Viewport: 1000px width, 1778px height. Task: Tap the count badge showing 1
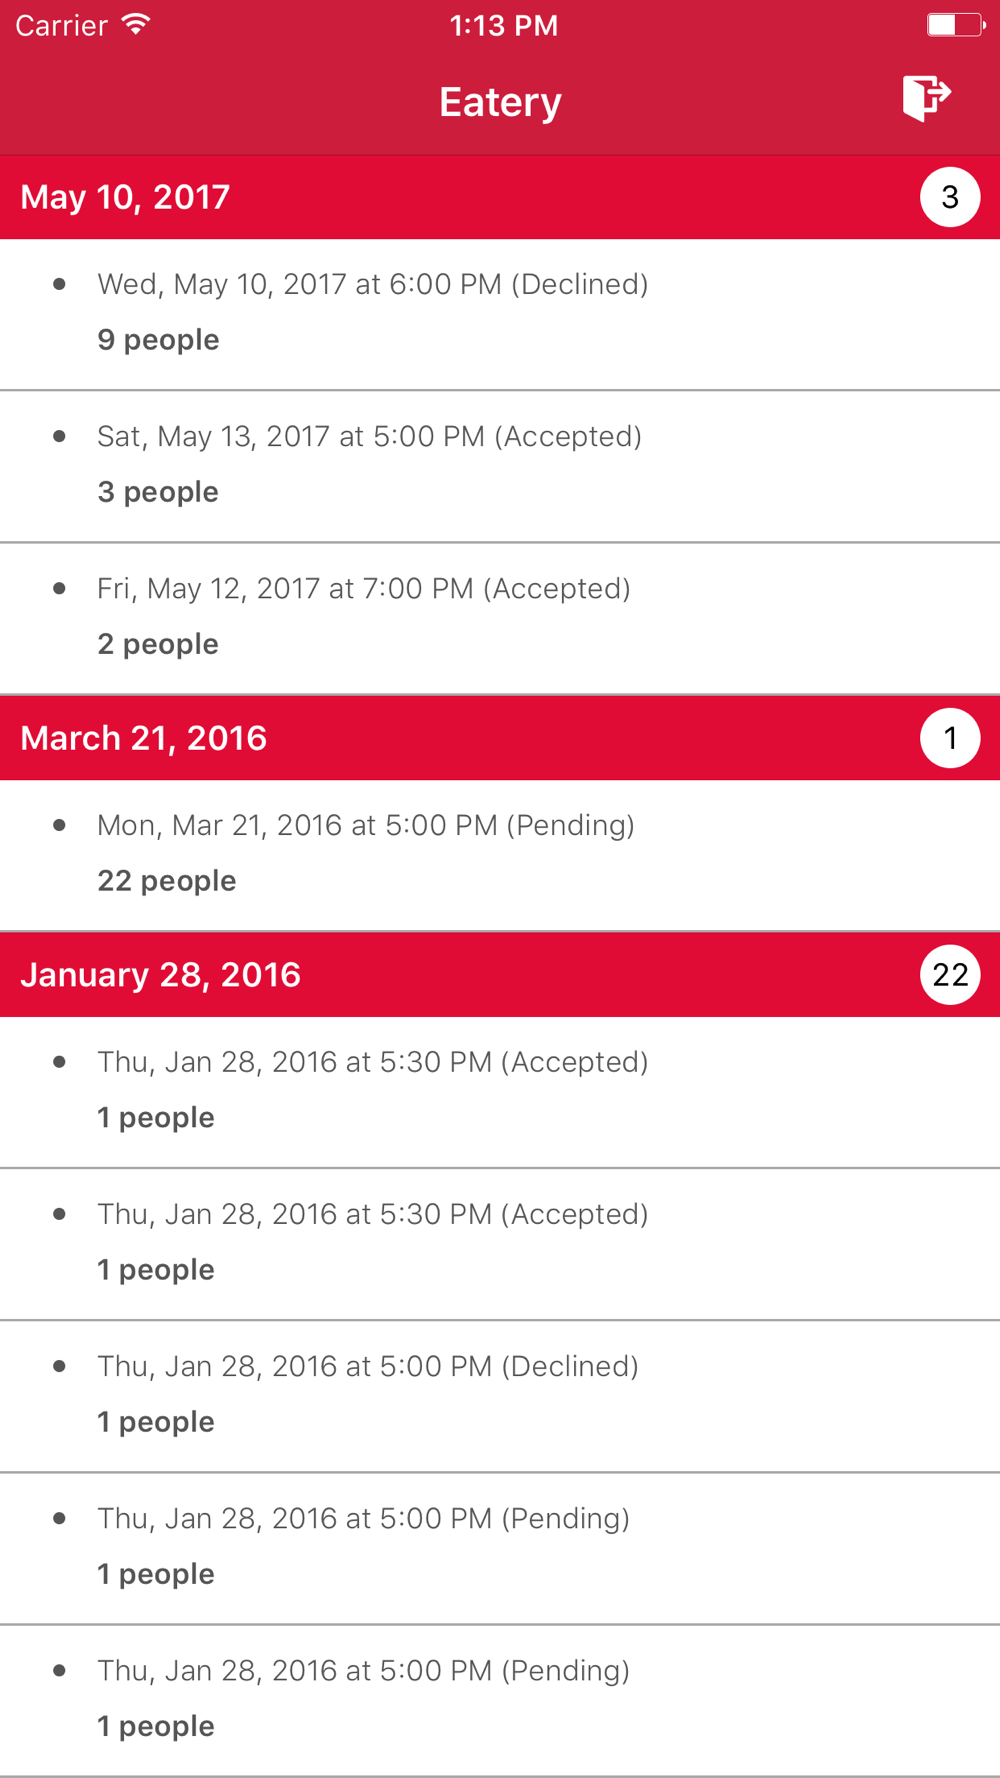949,738
